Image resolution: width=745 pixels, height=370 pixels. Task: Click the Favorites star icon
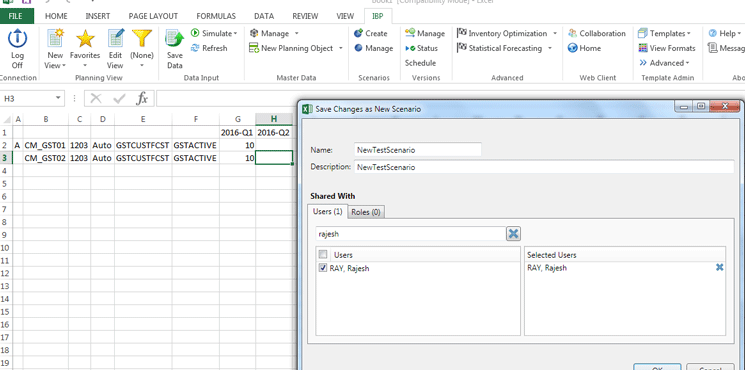coord(85,39)
